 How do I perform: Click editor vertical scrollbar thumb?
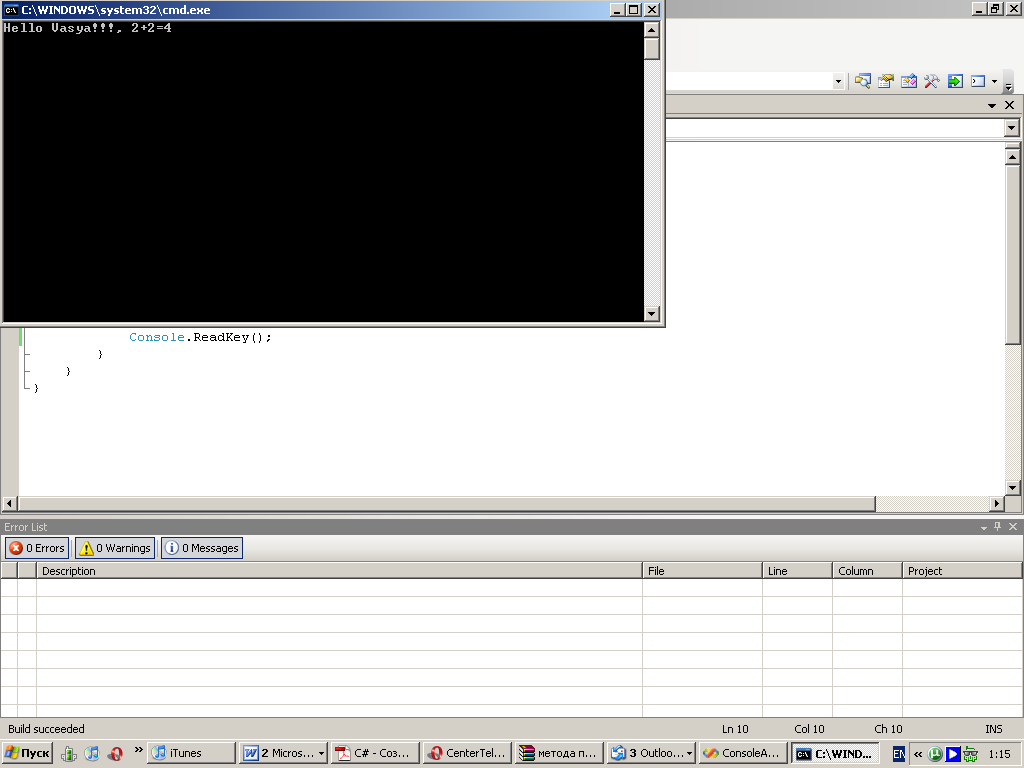1012,255
